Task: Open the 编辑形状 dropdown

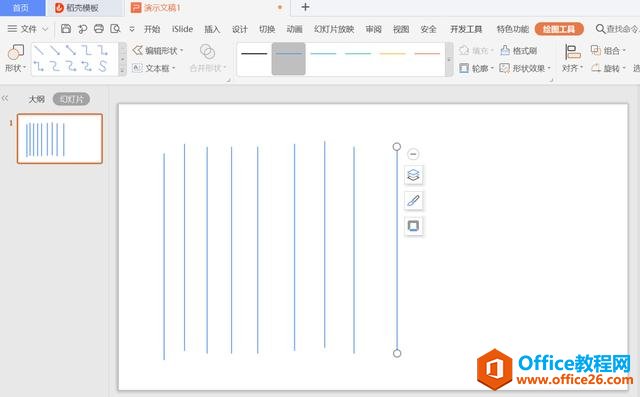Action: tap(158, 51)
